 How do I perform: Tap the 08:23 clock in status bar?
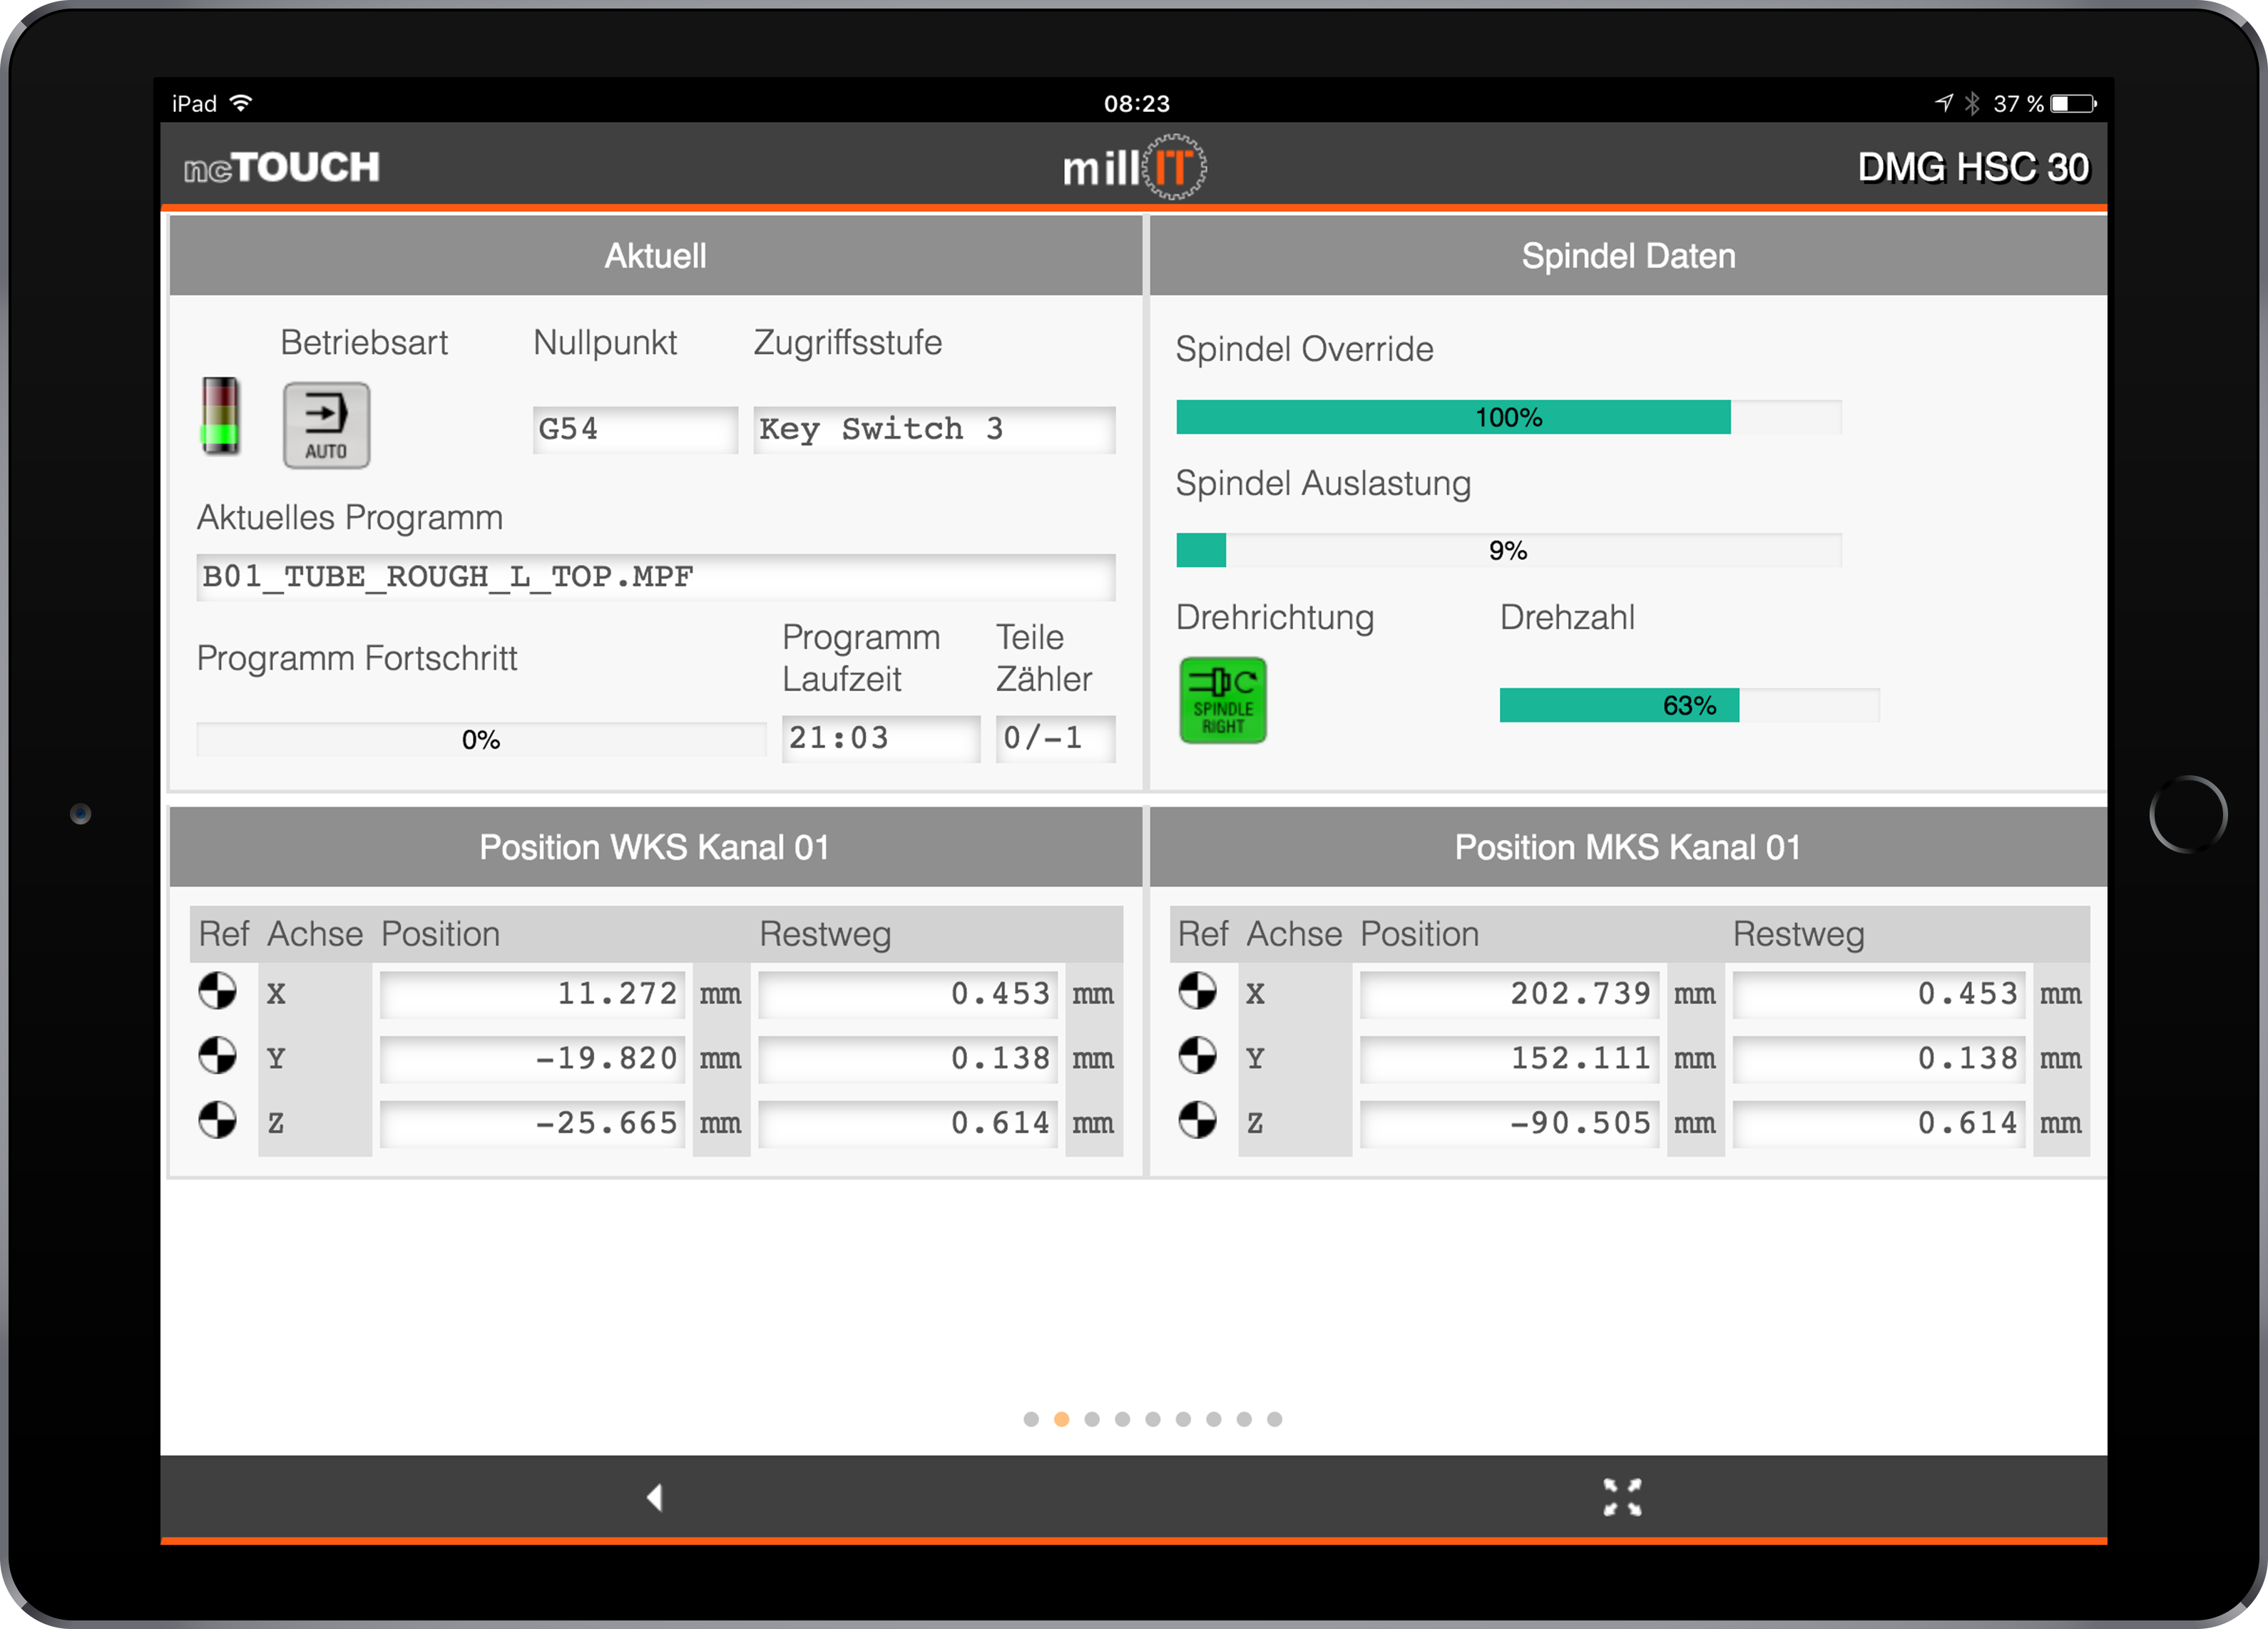pos(1136,103)
